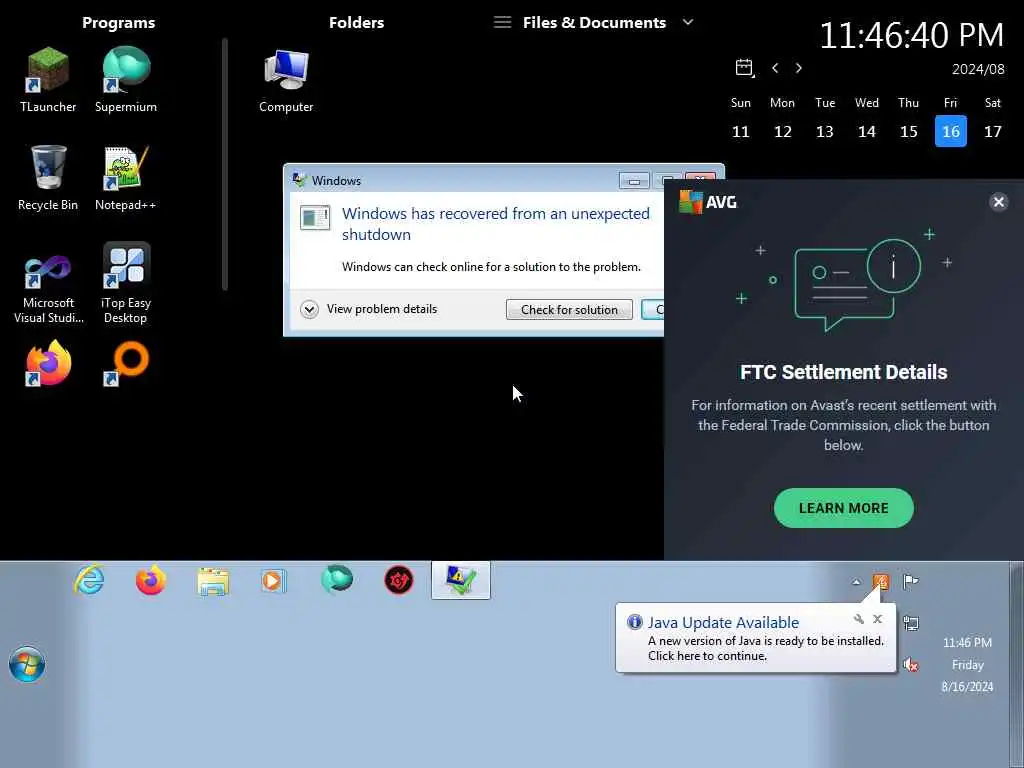Click the Windows Start orb
This screenshot has height=768, width=1024.
(x=27, y=664)
